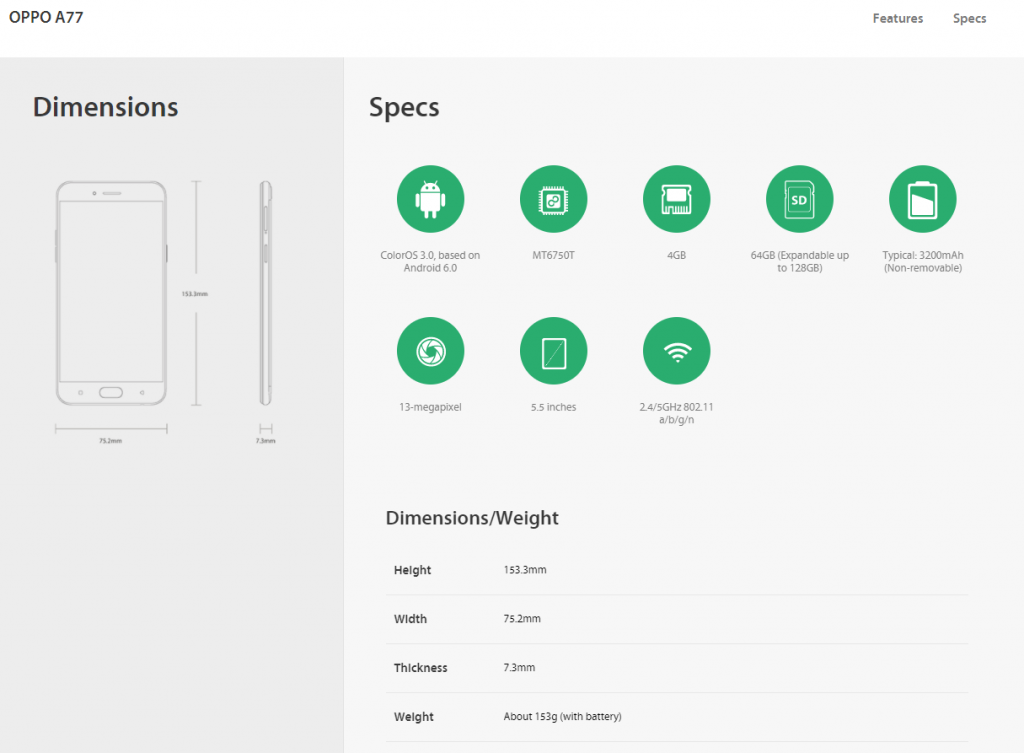Open the Features tab in header

tap(897, 18)
